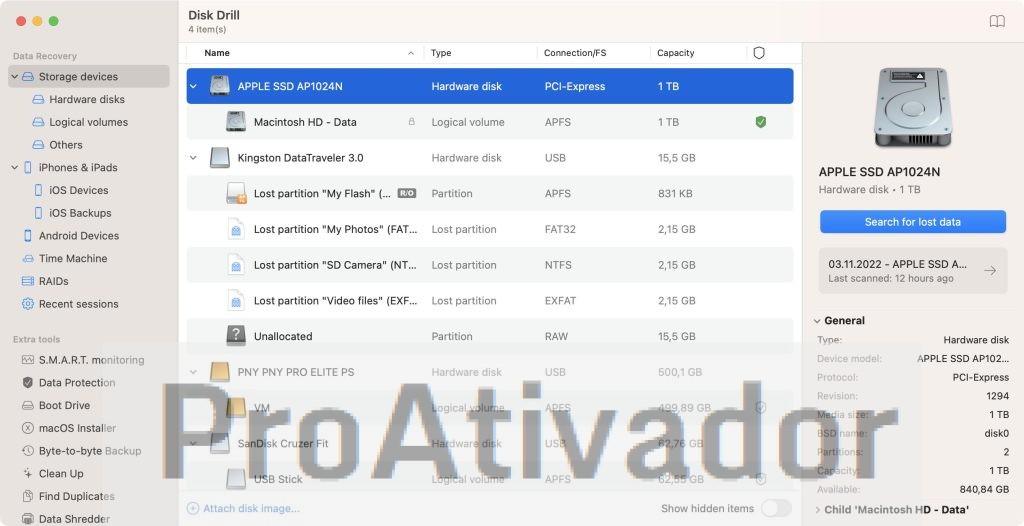1024x526 pixels.
Task: Sort by the Type column header
Action: click(x=441, y=53)
